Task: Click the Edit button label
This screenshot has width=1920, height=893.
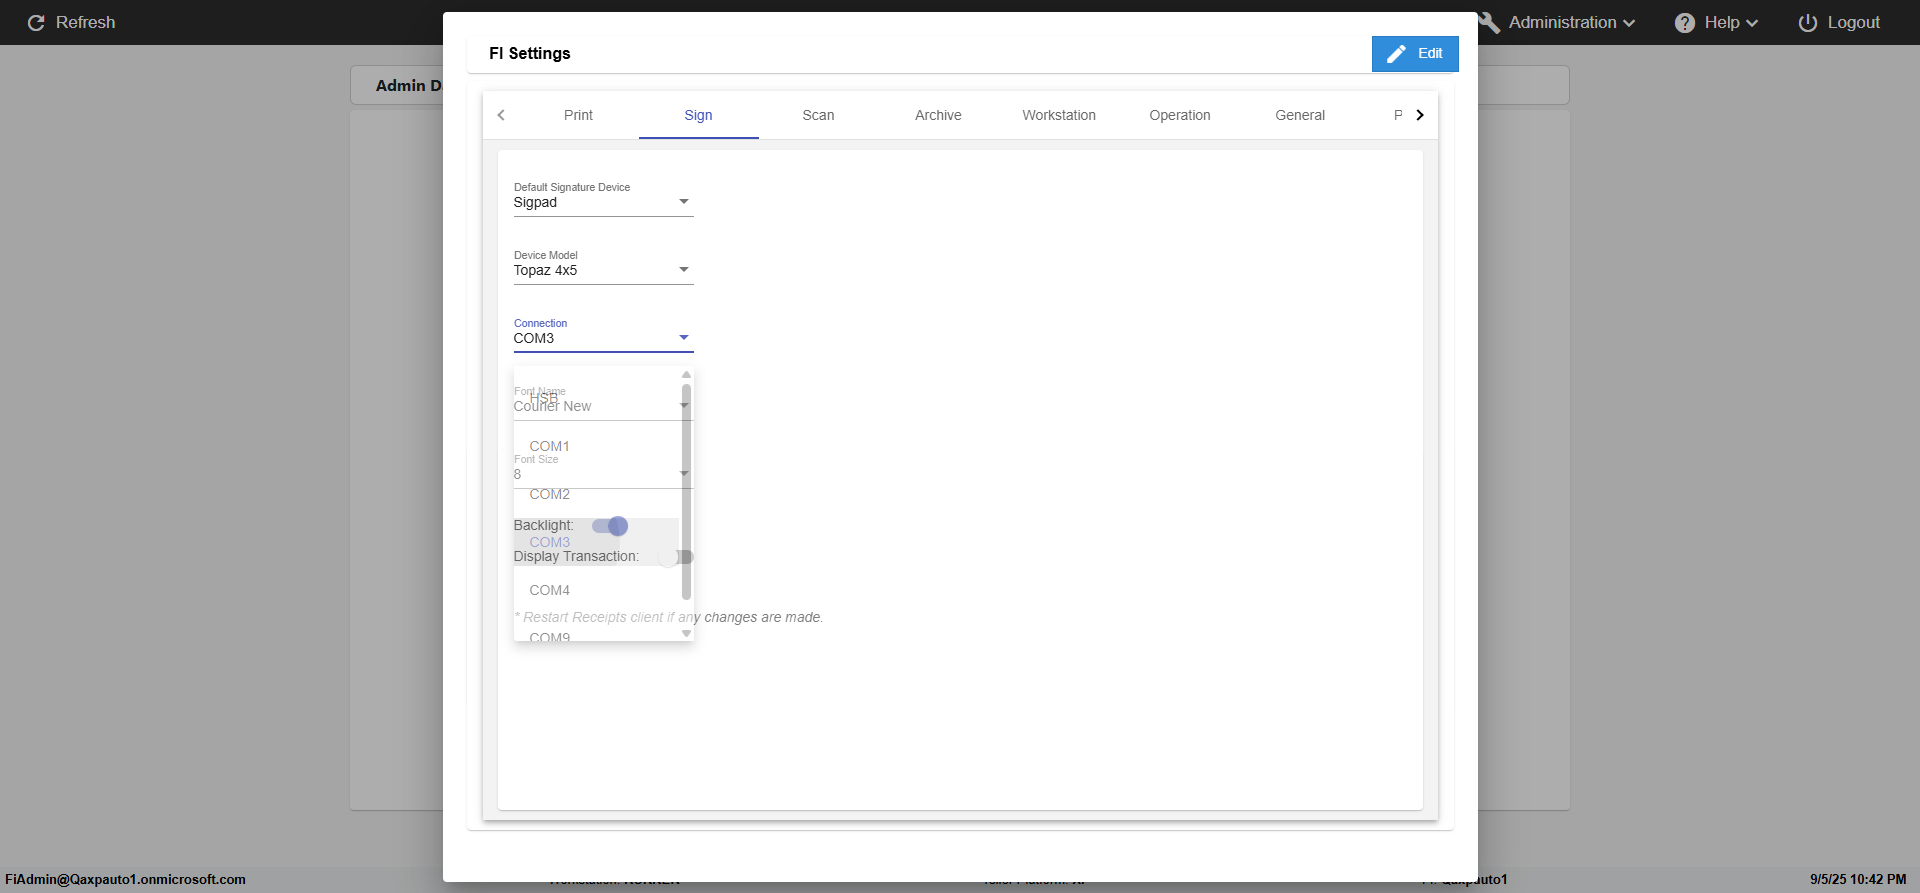Action: click(x=1430, y=54)
